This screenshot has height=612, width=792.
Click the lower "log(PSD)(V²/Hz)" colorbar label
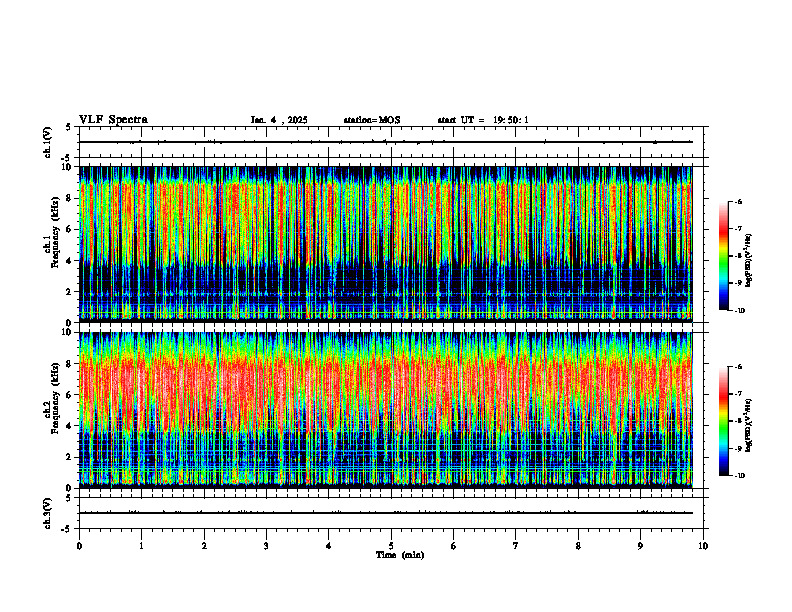(749, 425)
